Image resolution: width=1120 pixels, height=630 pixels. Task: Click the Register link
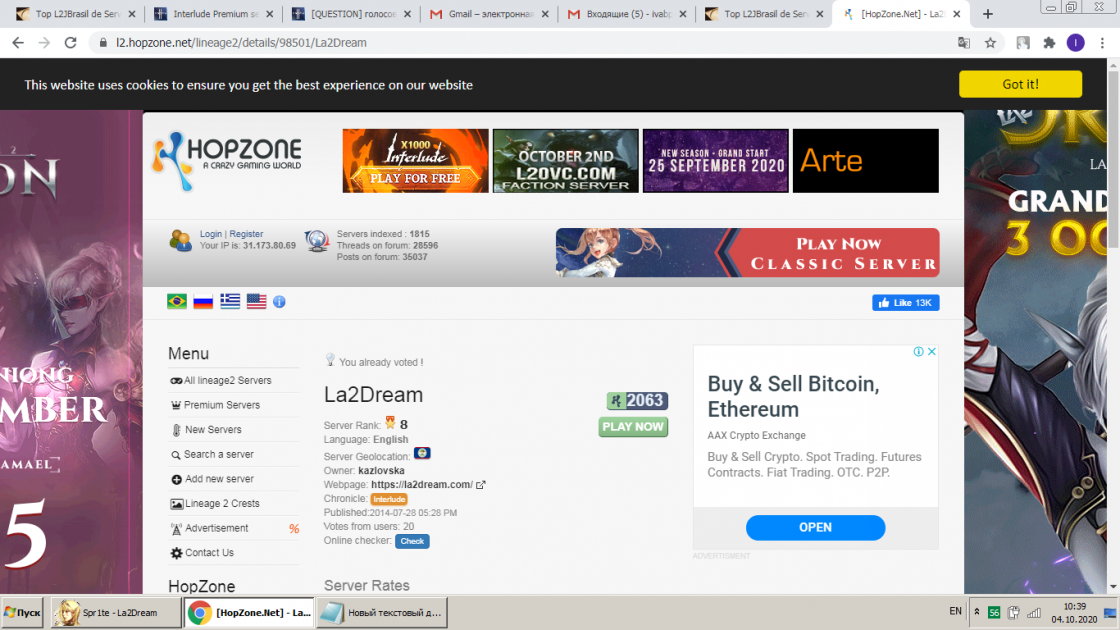click(246, 234)
